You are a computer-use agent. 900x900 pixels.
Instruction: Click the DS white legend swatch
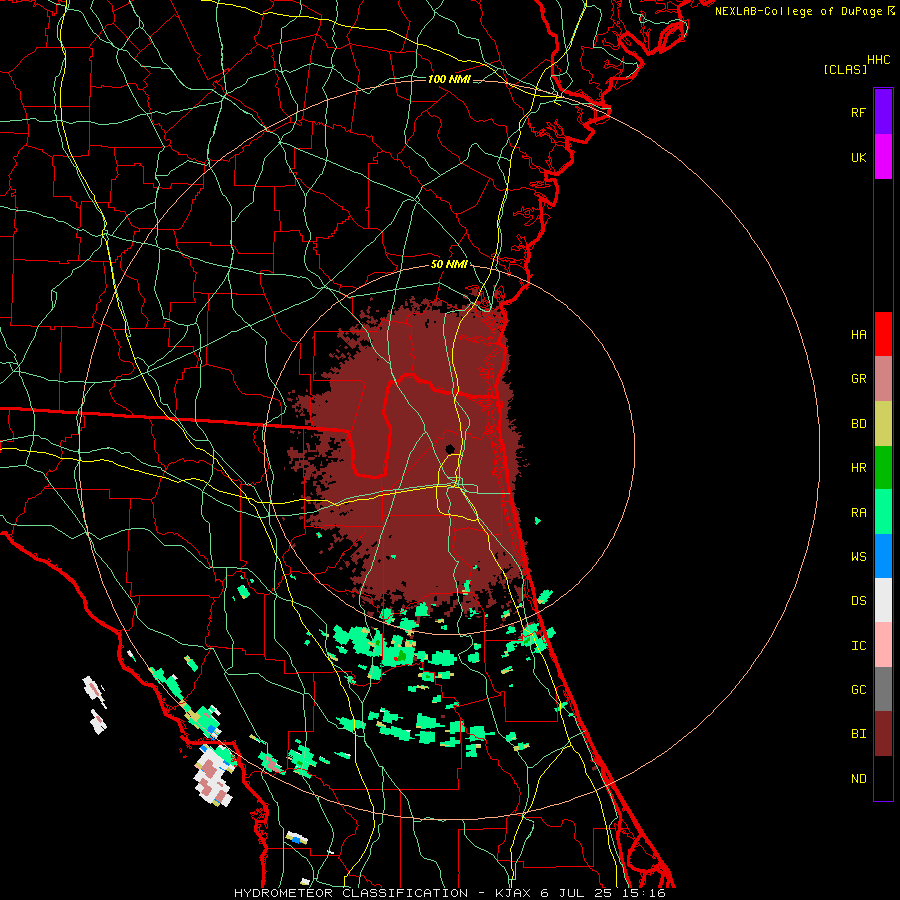pos(883,600)
